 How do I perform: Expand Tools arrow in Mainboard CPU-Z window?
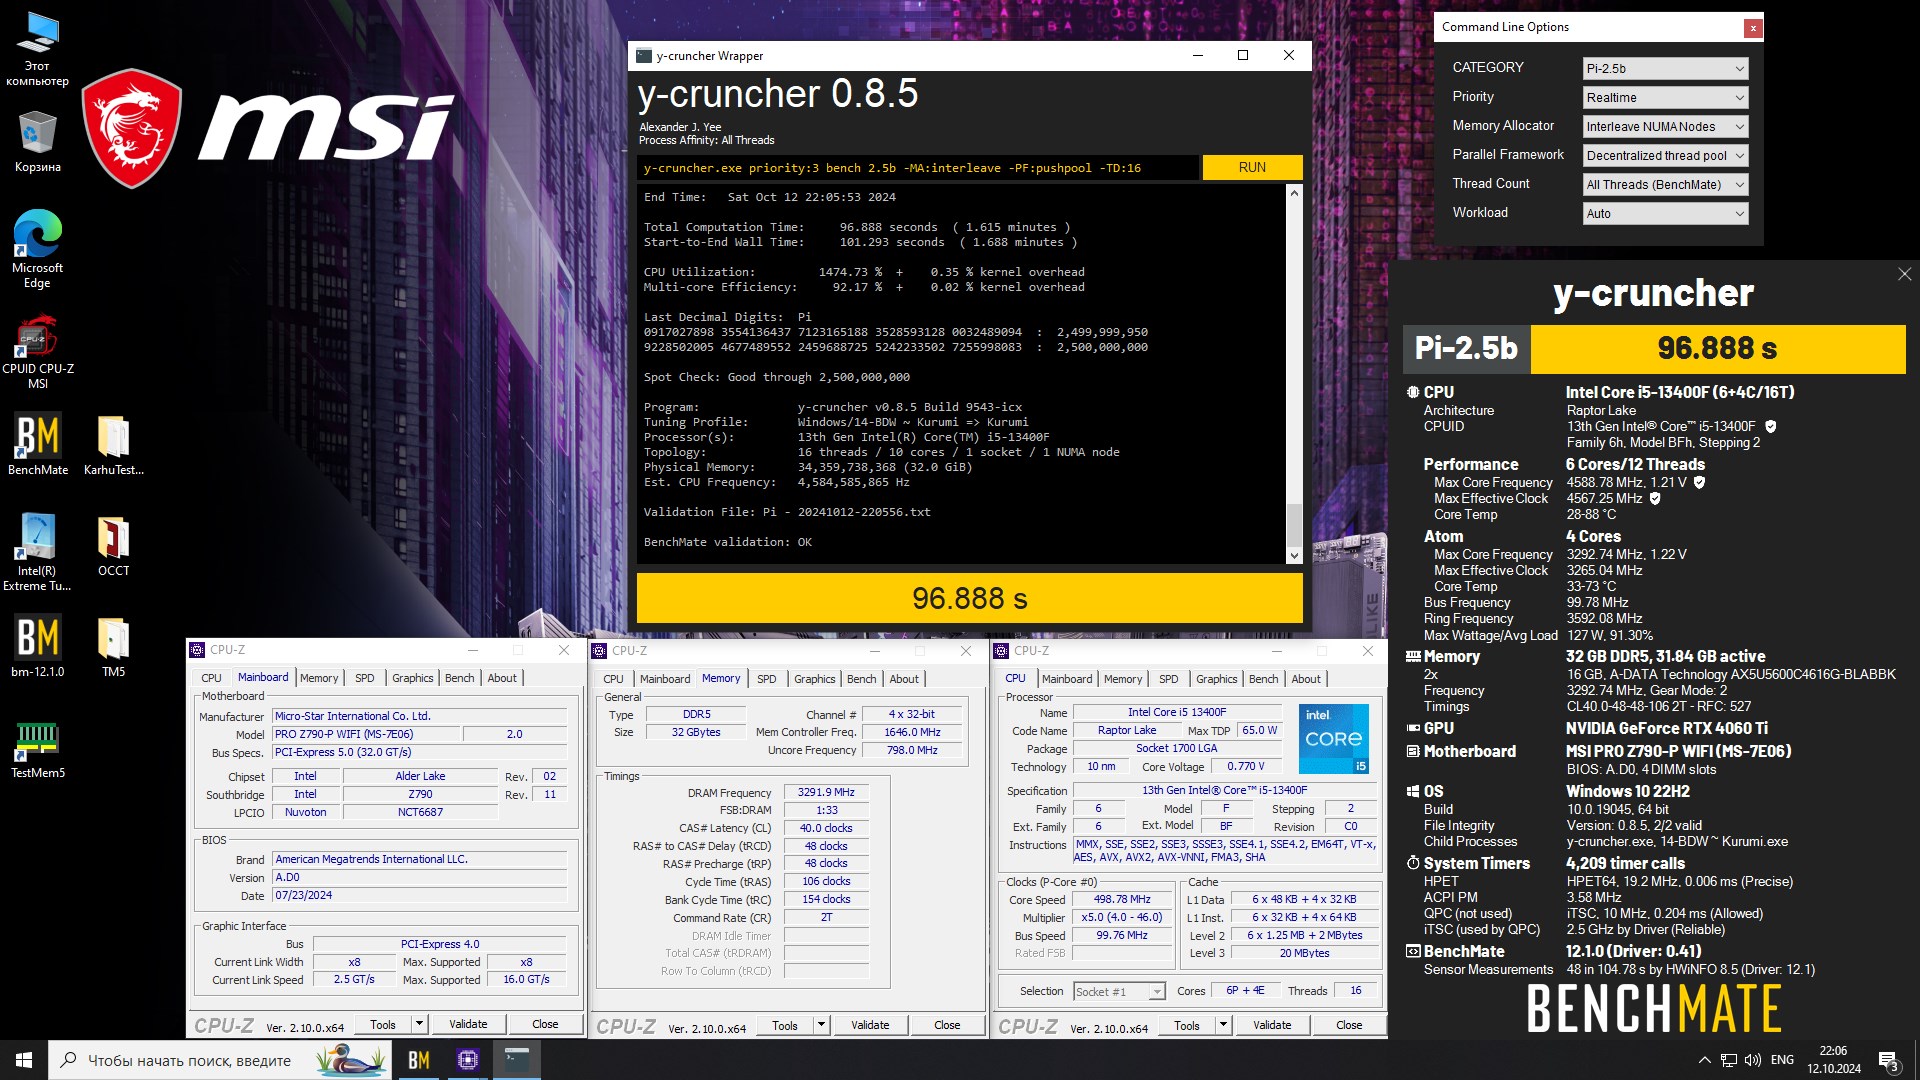point(420,1024)
